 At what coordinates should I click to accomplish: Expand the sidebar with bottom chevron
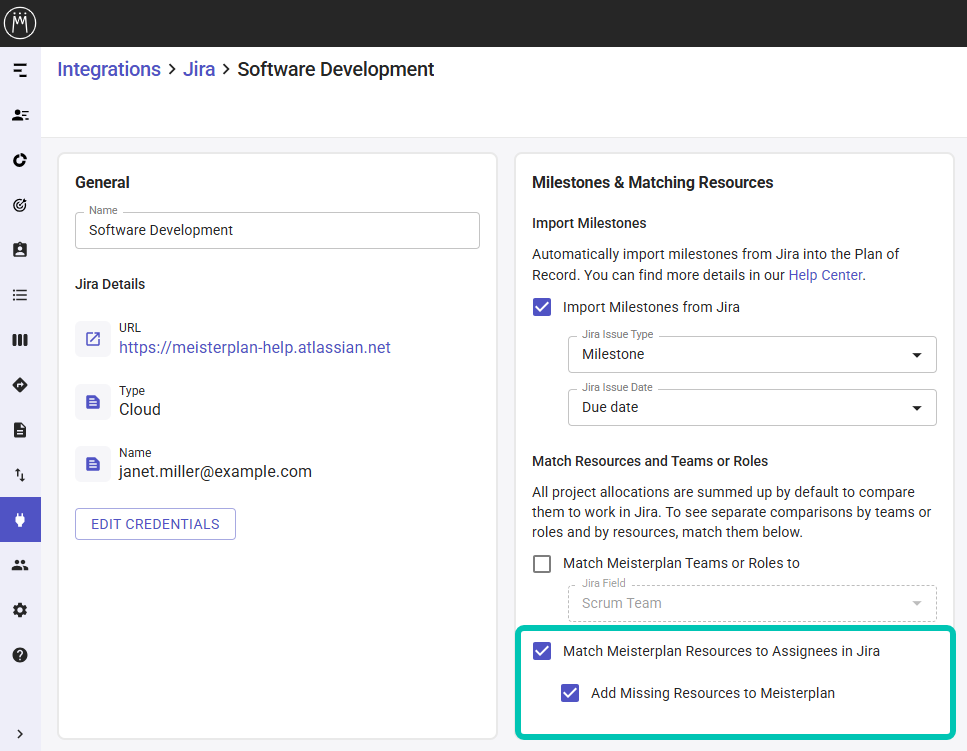coord(20,734)
